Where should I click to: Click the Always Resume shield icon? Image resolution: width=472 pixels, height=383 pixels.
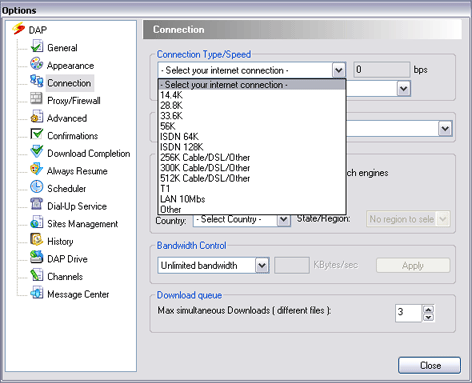(x=36, y=169)
